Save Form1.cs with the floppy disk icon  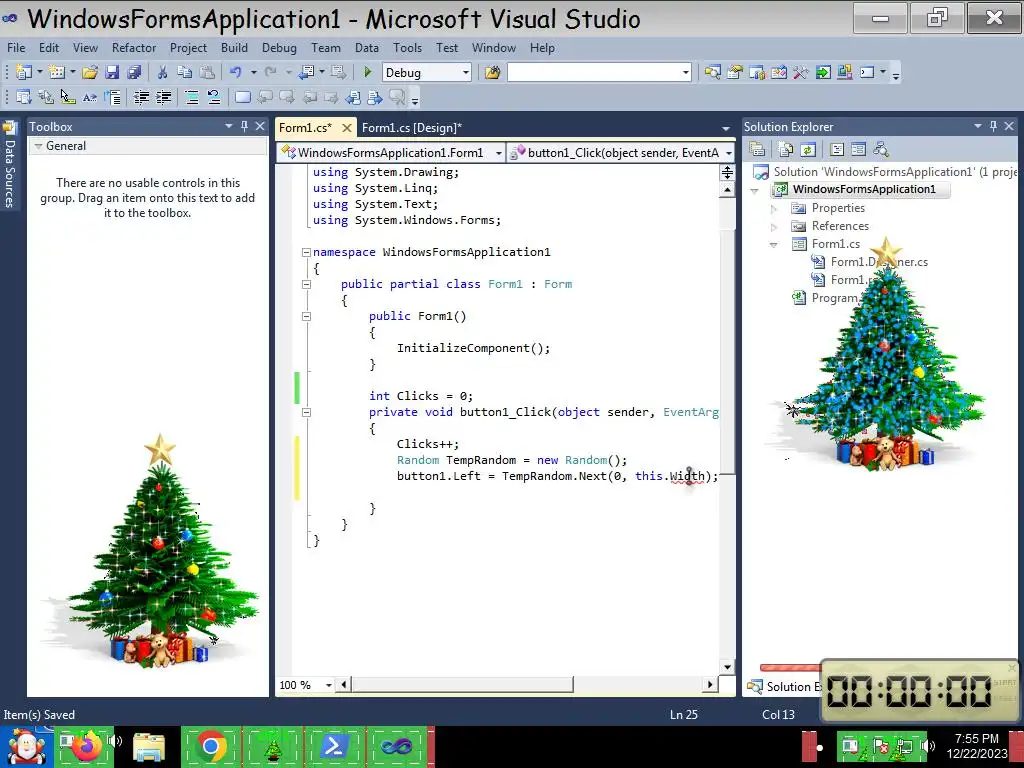click(112, 72)
